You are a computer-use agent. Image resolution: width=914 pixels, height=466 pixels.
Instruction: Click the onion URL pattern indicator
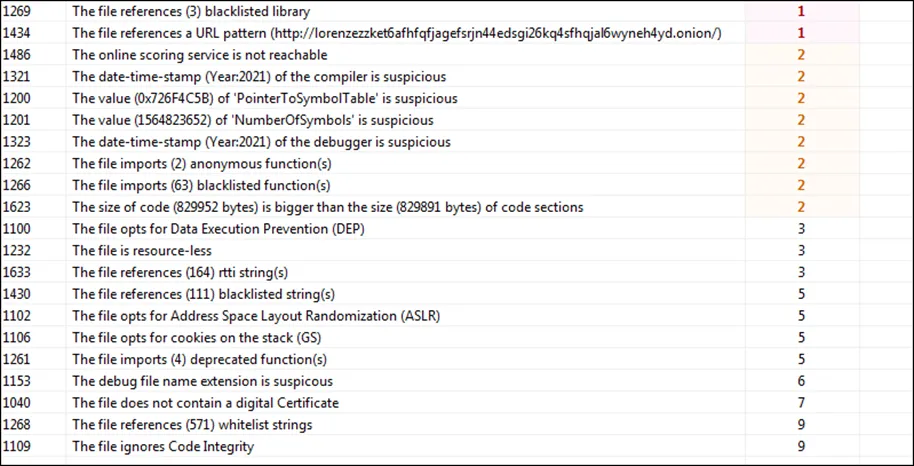(457, 33)
